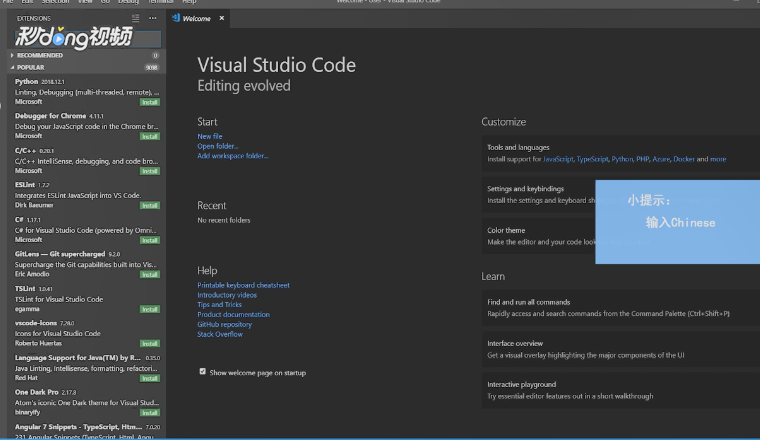Image resolution: width=760 pixels, height=440 pixels.
Task: Install the TSLint extension
Action: pyautogui.click(x=150, y=309)
